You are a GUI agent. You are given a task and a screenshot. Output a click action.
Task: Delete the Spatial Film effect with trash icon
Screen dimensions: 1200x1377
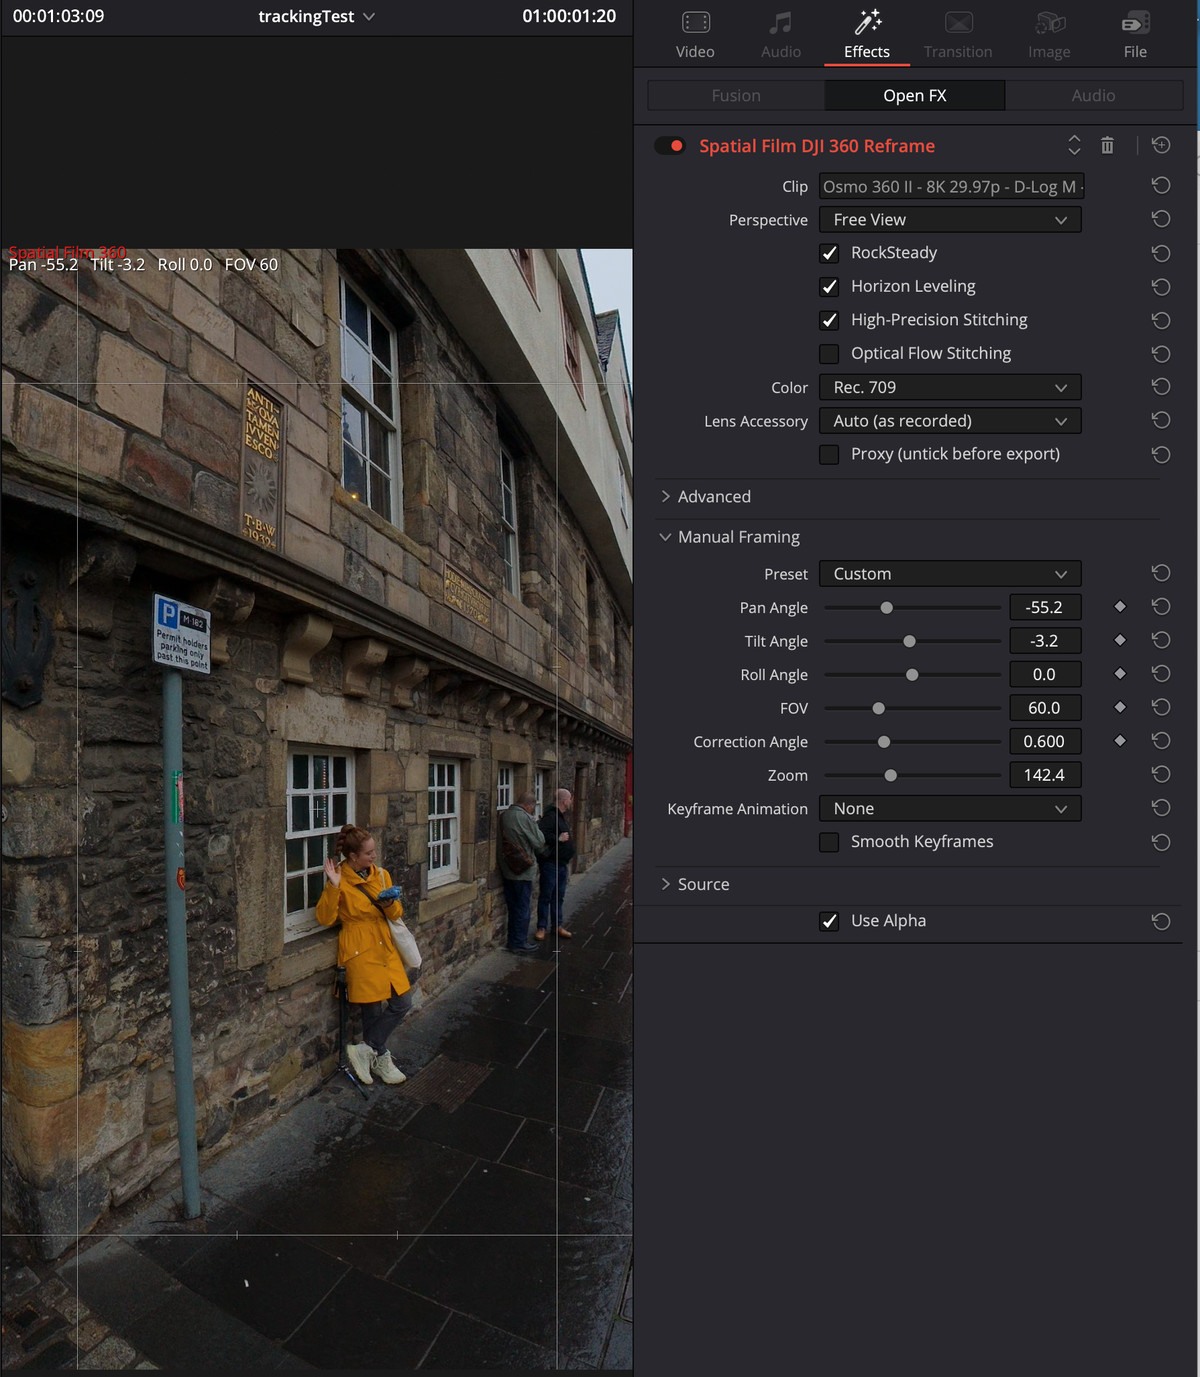(x=1107, y=146)
